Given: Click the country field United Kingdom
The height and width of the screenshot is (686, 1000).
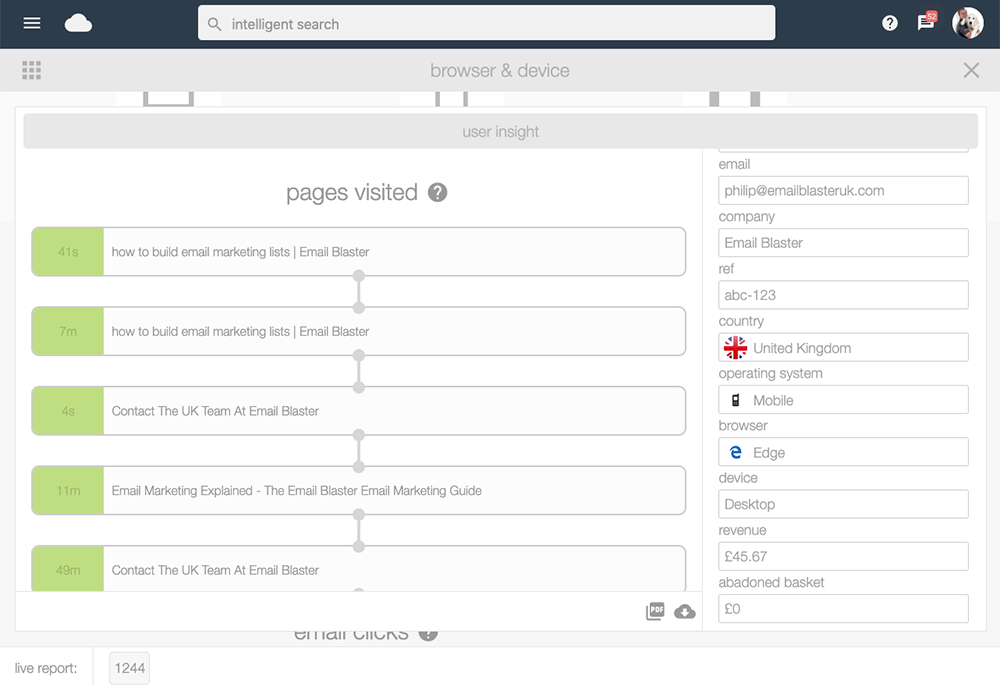Looking at the screenshot, I should 843,347.
